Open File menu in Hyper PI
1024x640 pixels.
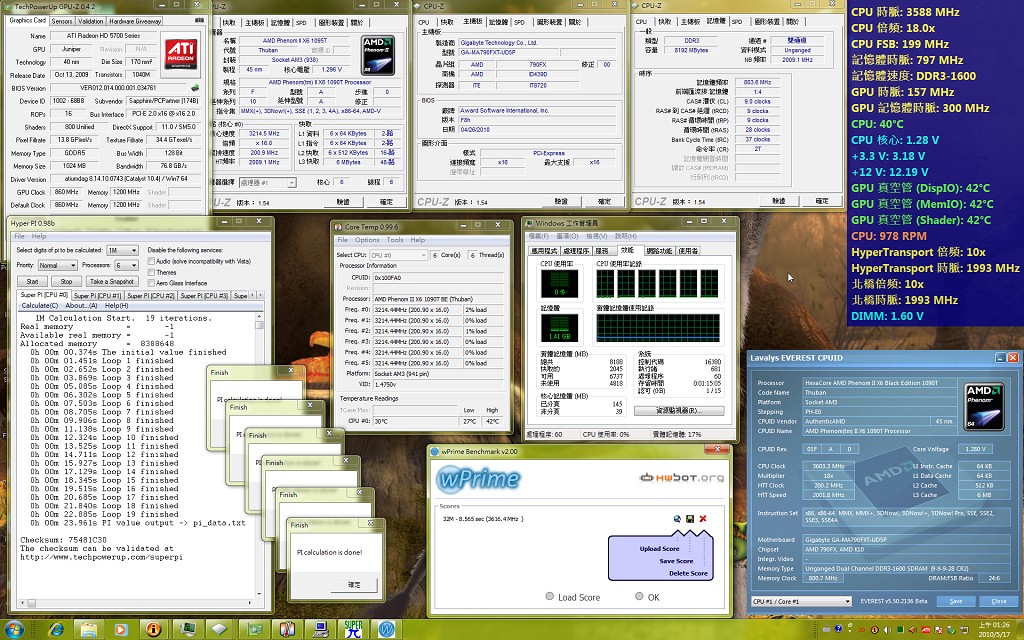tap(20, 236)
